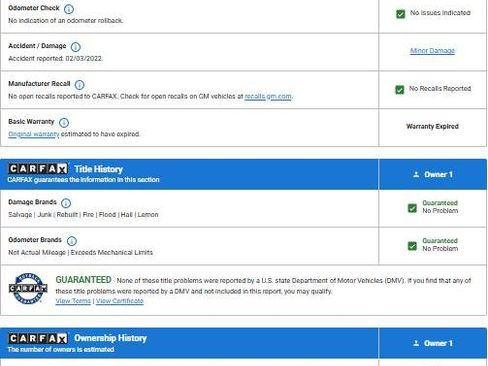
Task: Open the View Certificate link
Action: tap(120, 301)
